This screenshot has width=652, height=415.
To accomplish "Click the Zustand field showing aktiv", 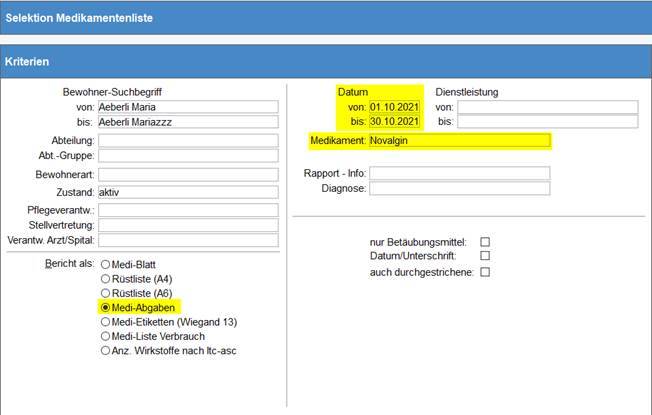I will (x=188, y=192).
